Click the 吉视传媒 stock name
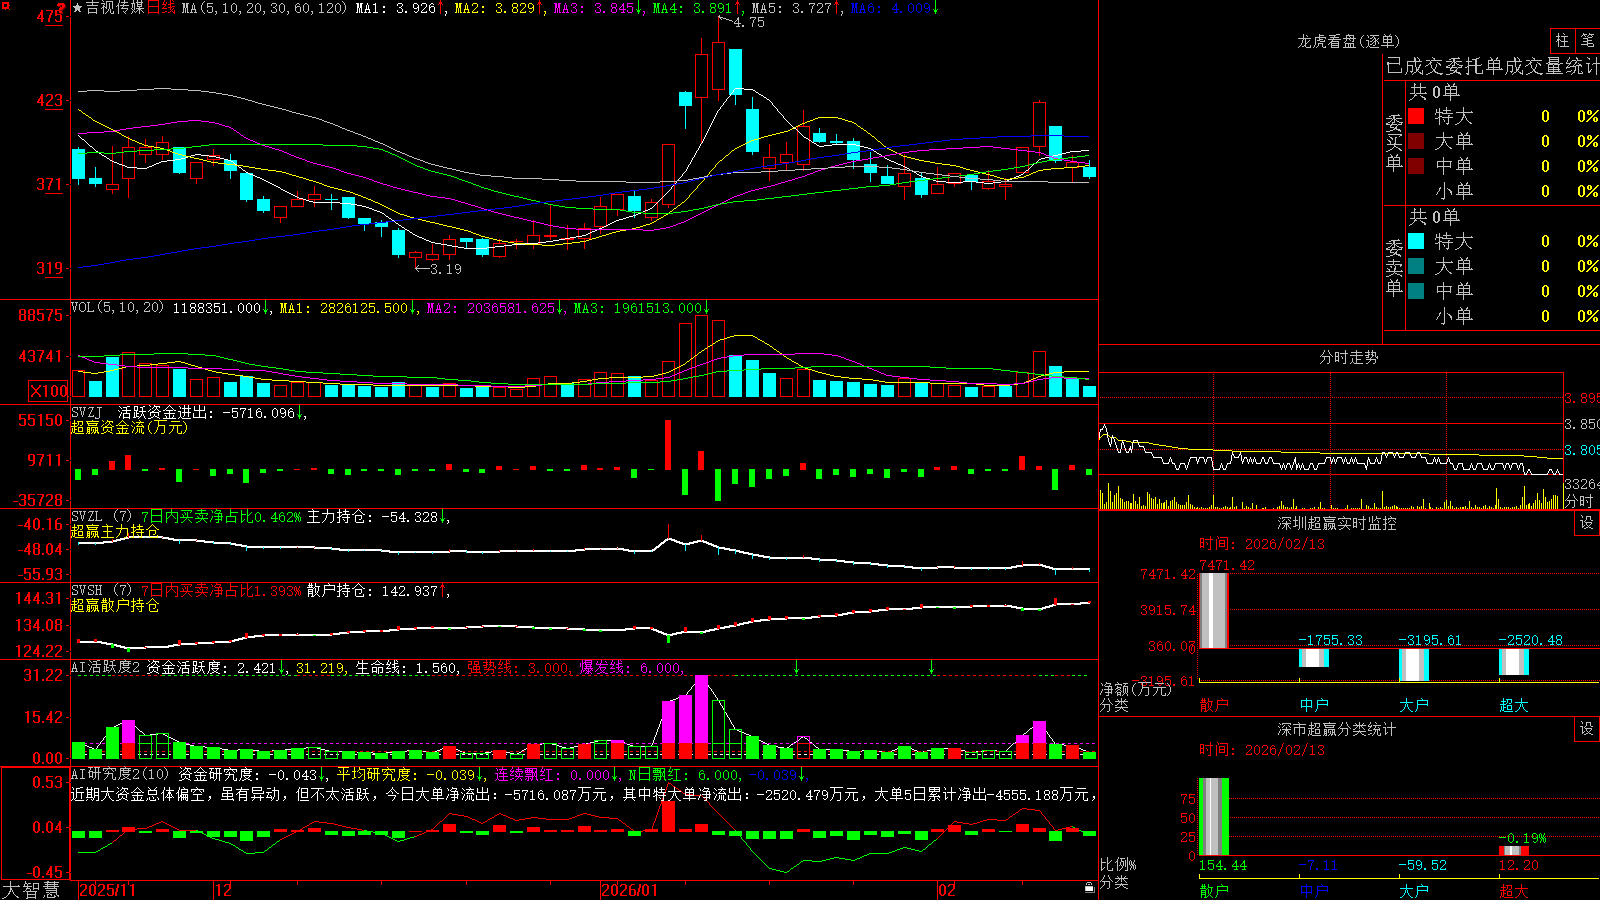The image size is (1600, 900). coord(115,8)
